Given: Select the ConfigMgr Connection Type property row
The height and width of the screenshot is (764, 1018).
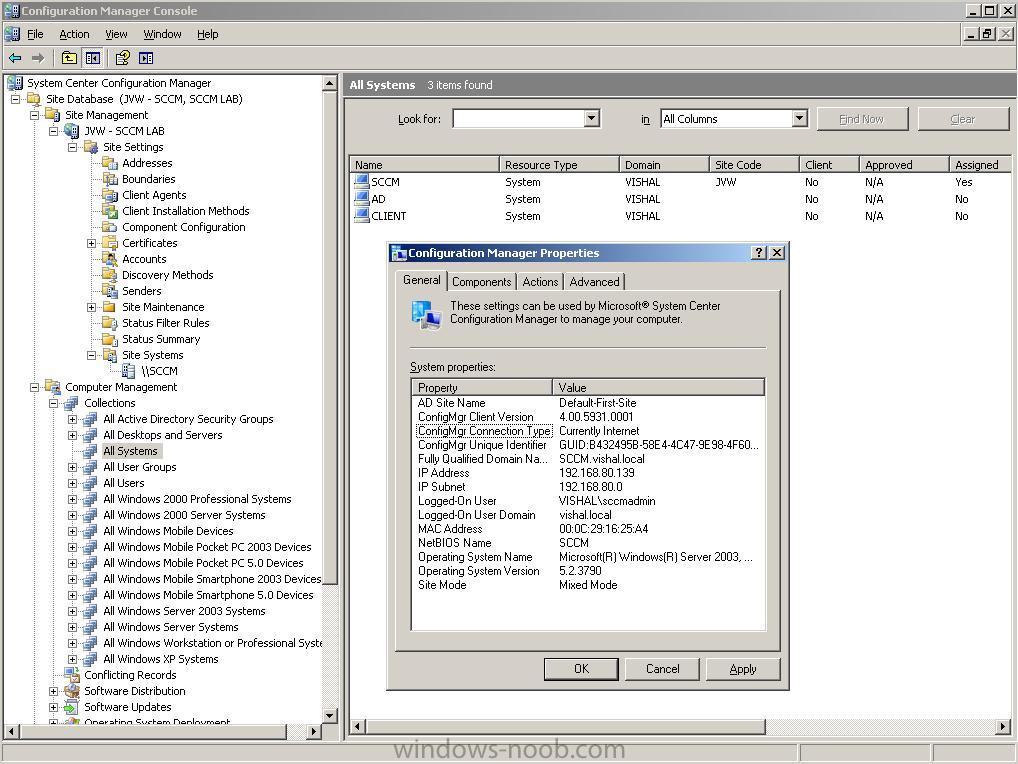Looking at the screenshot, I should point(588,431).
